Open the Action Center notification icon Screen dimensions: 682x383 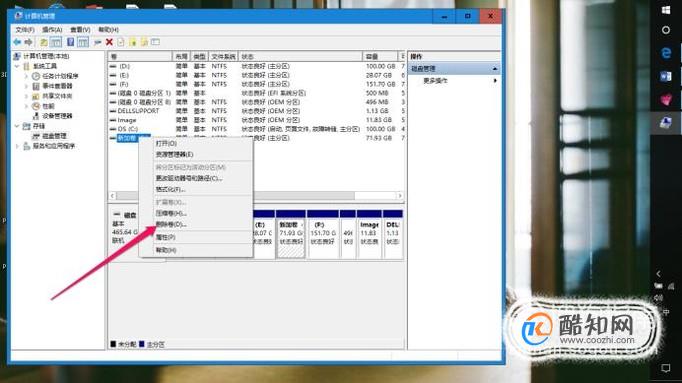665,368
